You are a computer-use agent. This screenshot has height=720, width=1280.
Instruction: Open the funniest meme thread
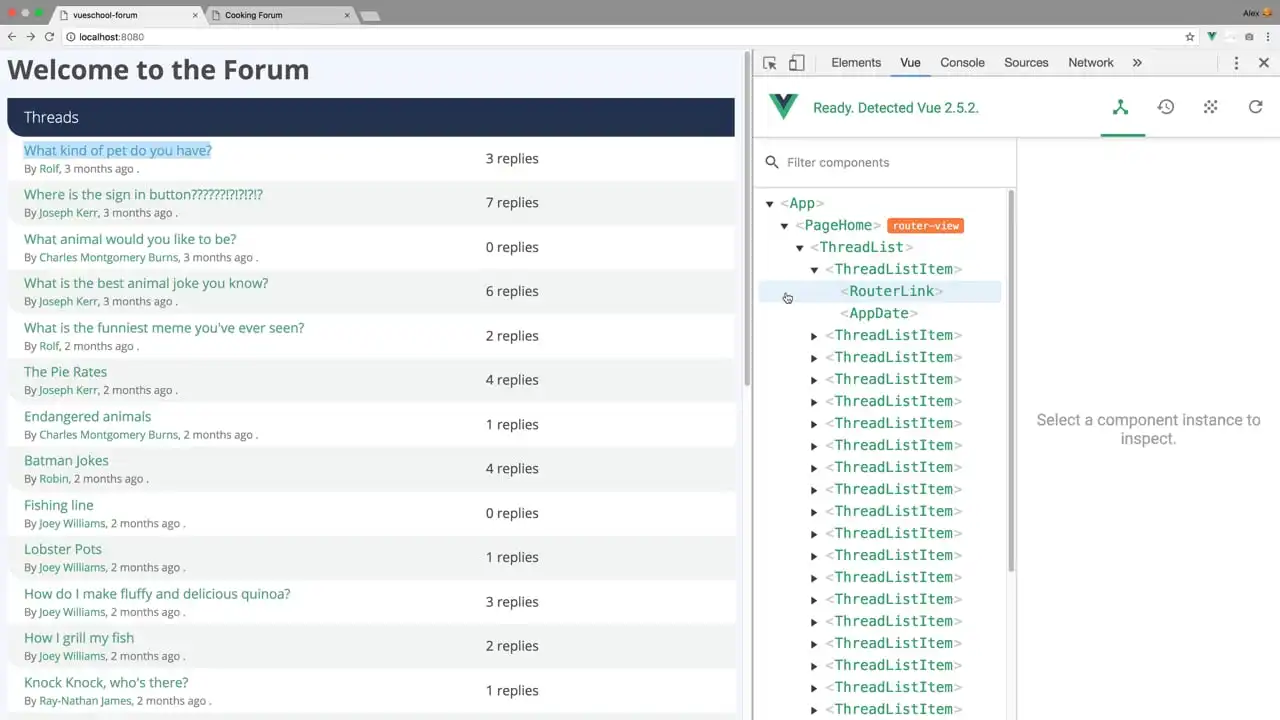(164, 327)
